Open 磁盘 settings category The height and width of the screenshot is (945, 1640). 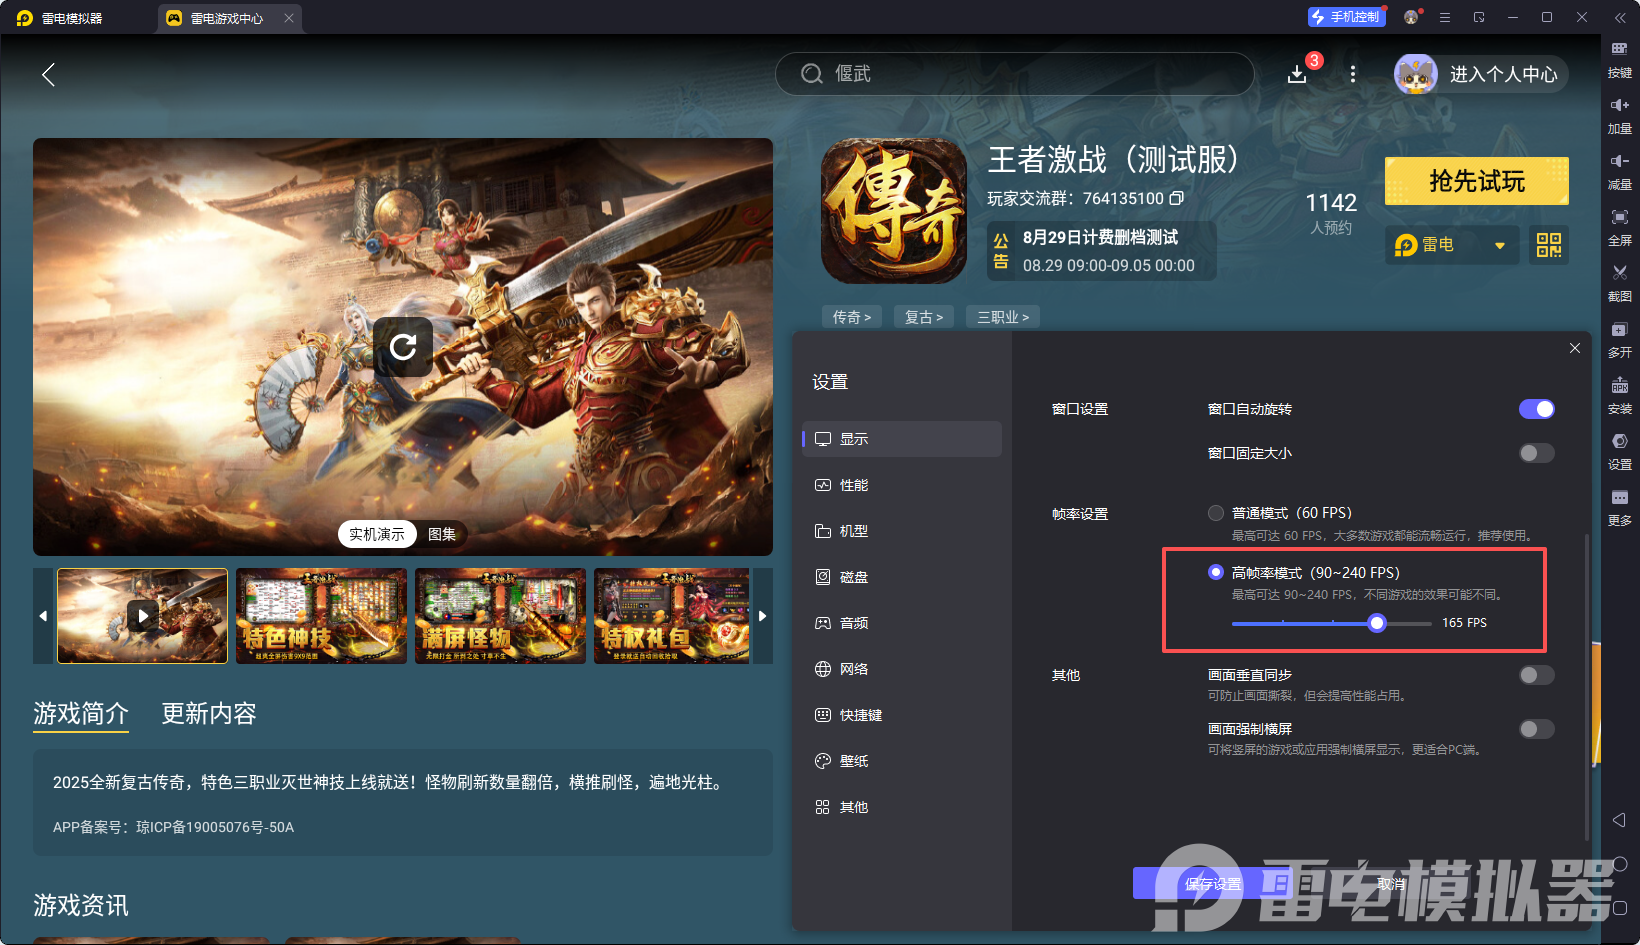[x=902, y=577]
